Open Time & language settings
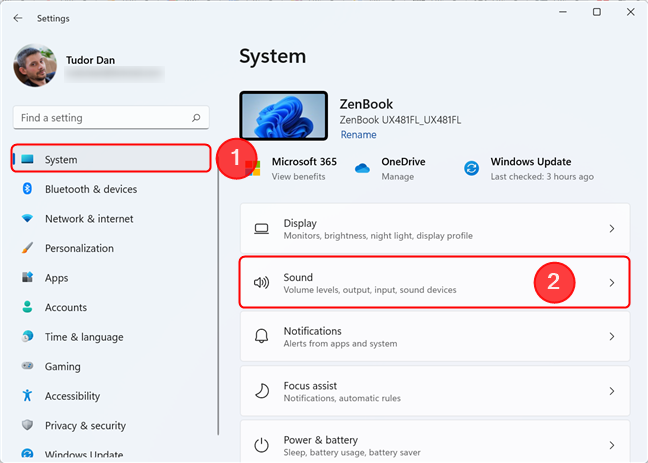The image size is (648, 463). click(111, 337)
